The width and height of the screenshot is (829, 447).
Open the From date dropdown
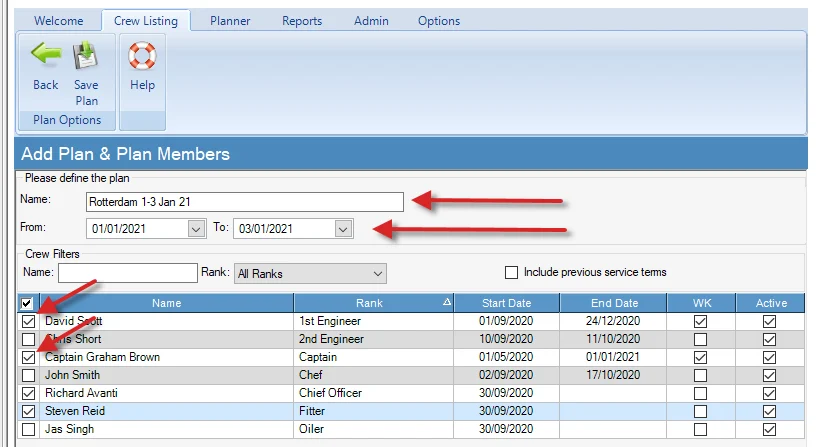coord(196,229)
